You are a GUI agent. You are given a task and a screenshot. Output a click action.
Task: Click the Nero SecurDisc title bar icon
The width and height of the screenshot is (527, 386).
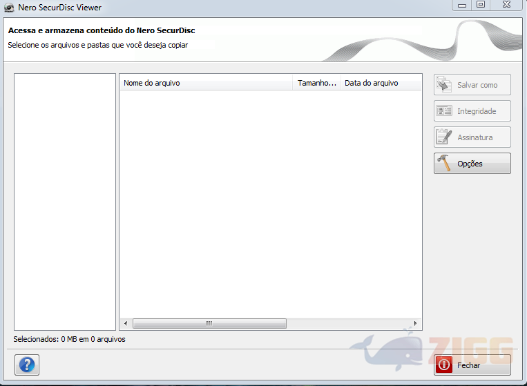coord(9,7)
